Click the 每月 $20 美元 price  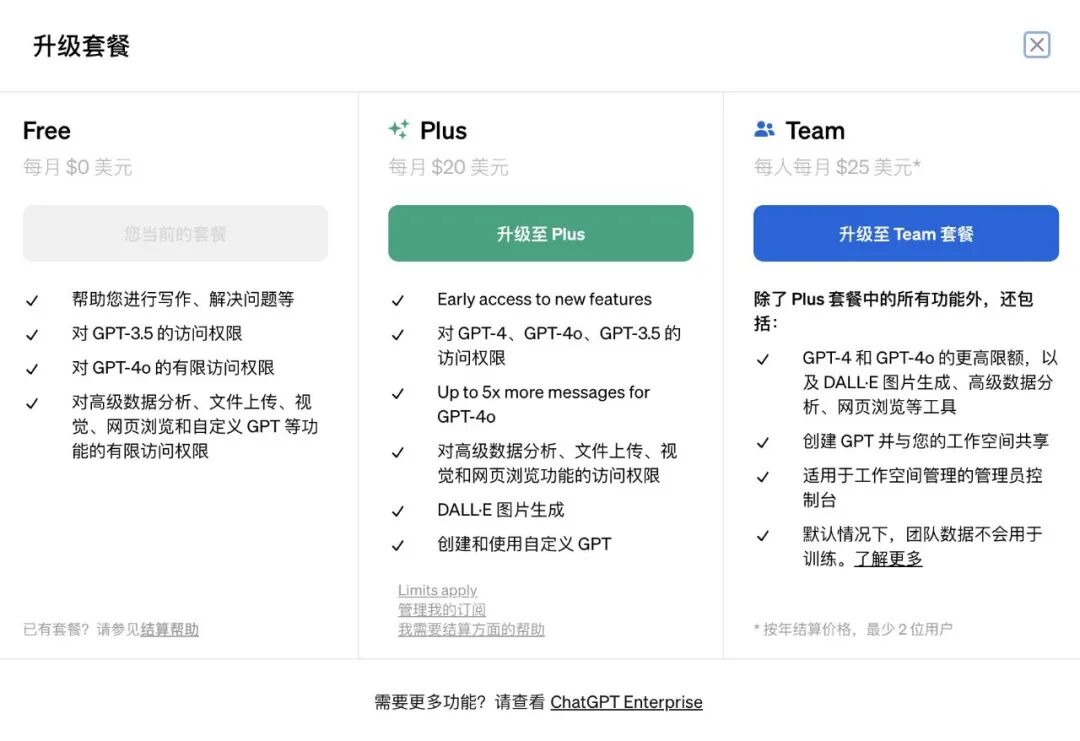[x=448, y=167]
